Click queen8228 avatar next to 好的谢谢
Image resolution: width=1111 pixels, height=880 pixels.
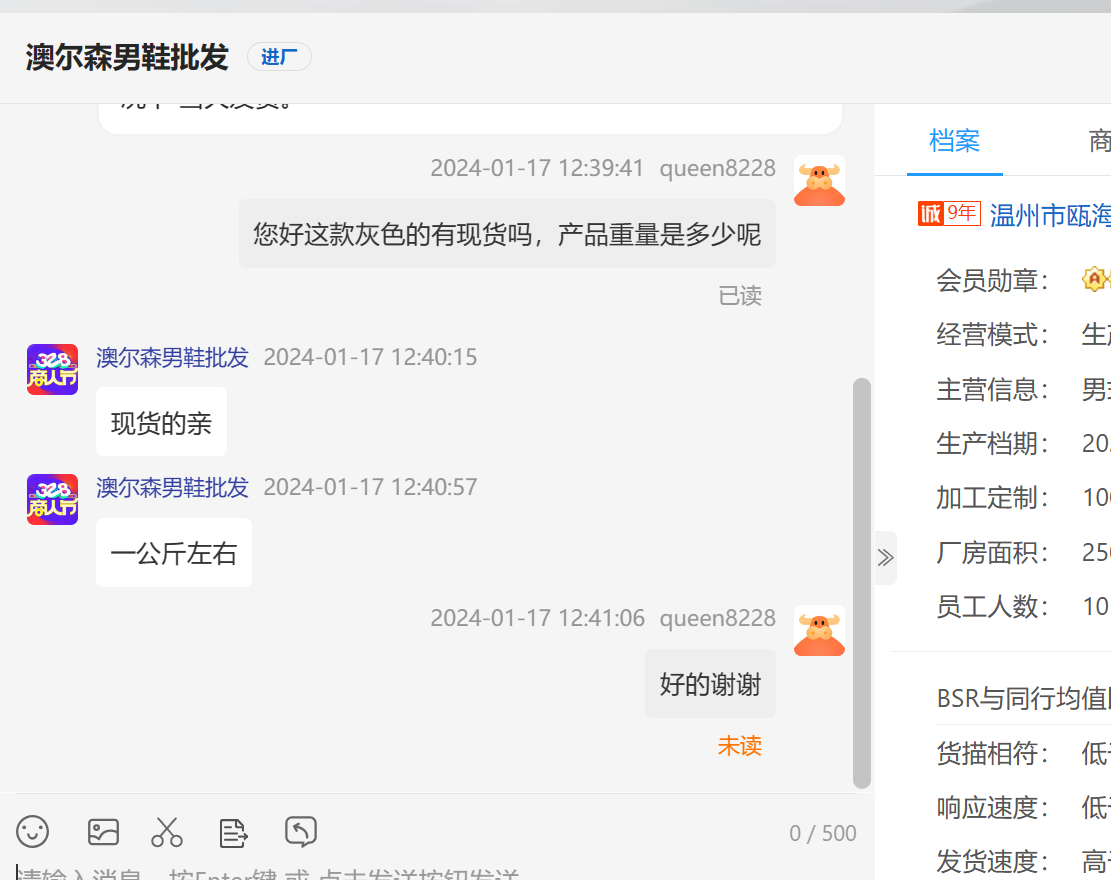click(x=819, y=630)
